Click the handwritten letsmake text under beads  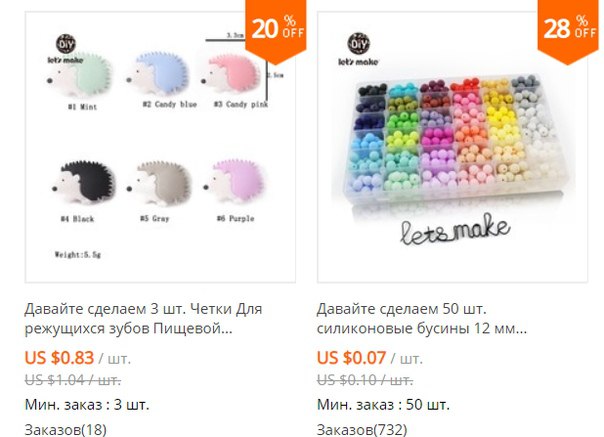[x=455, y=230]
